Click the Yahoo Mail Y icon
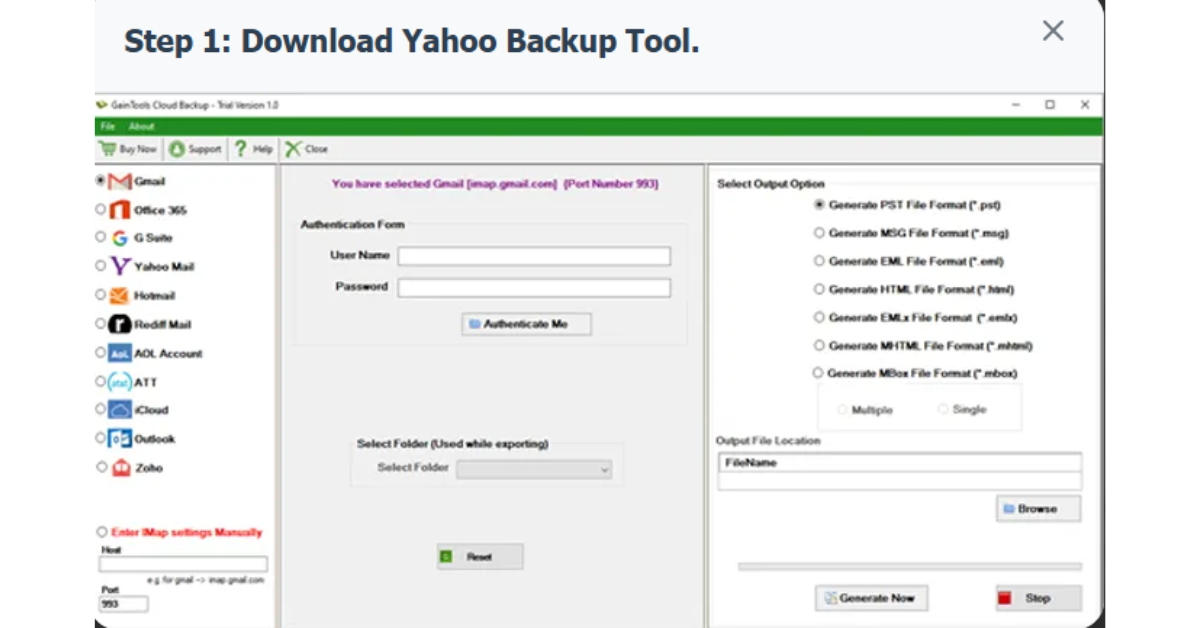1200x628 pixels. [x=120, y=266]
